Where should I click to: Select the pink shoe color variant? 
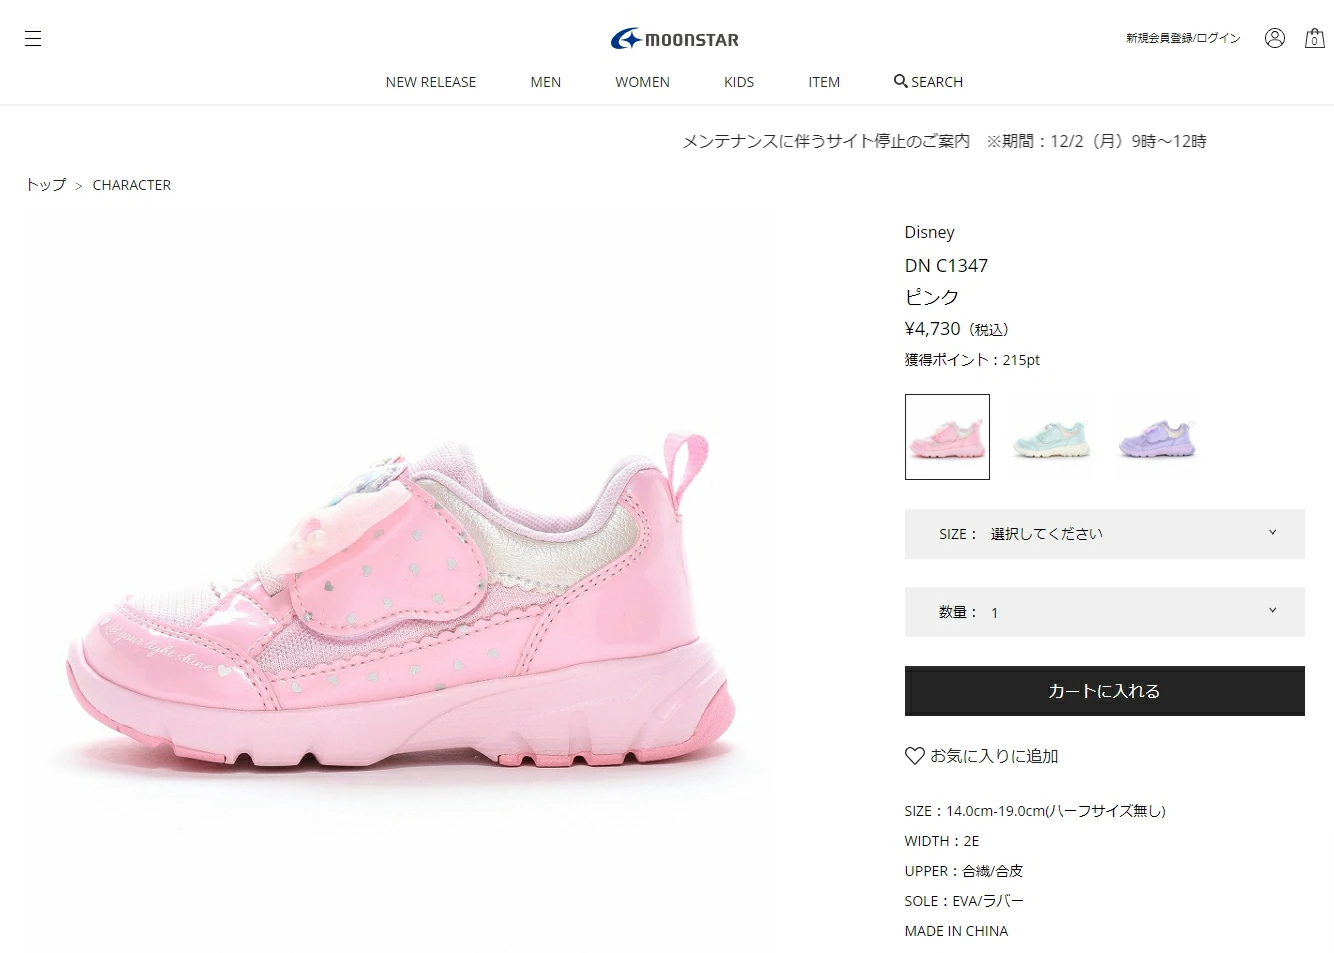click(x=947, y=437)
